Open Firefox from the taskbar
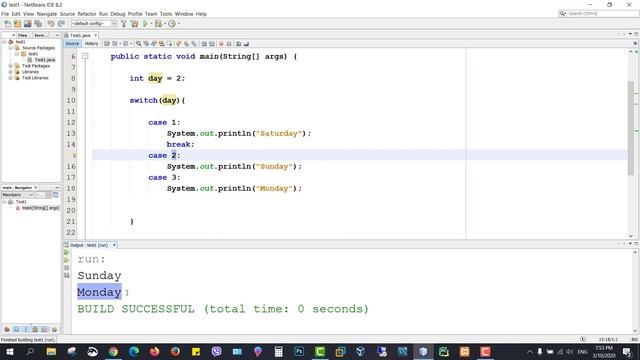This screenshot has width=640, height=360. tap(155, 351)
